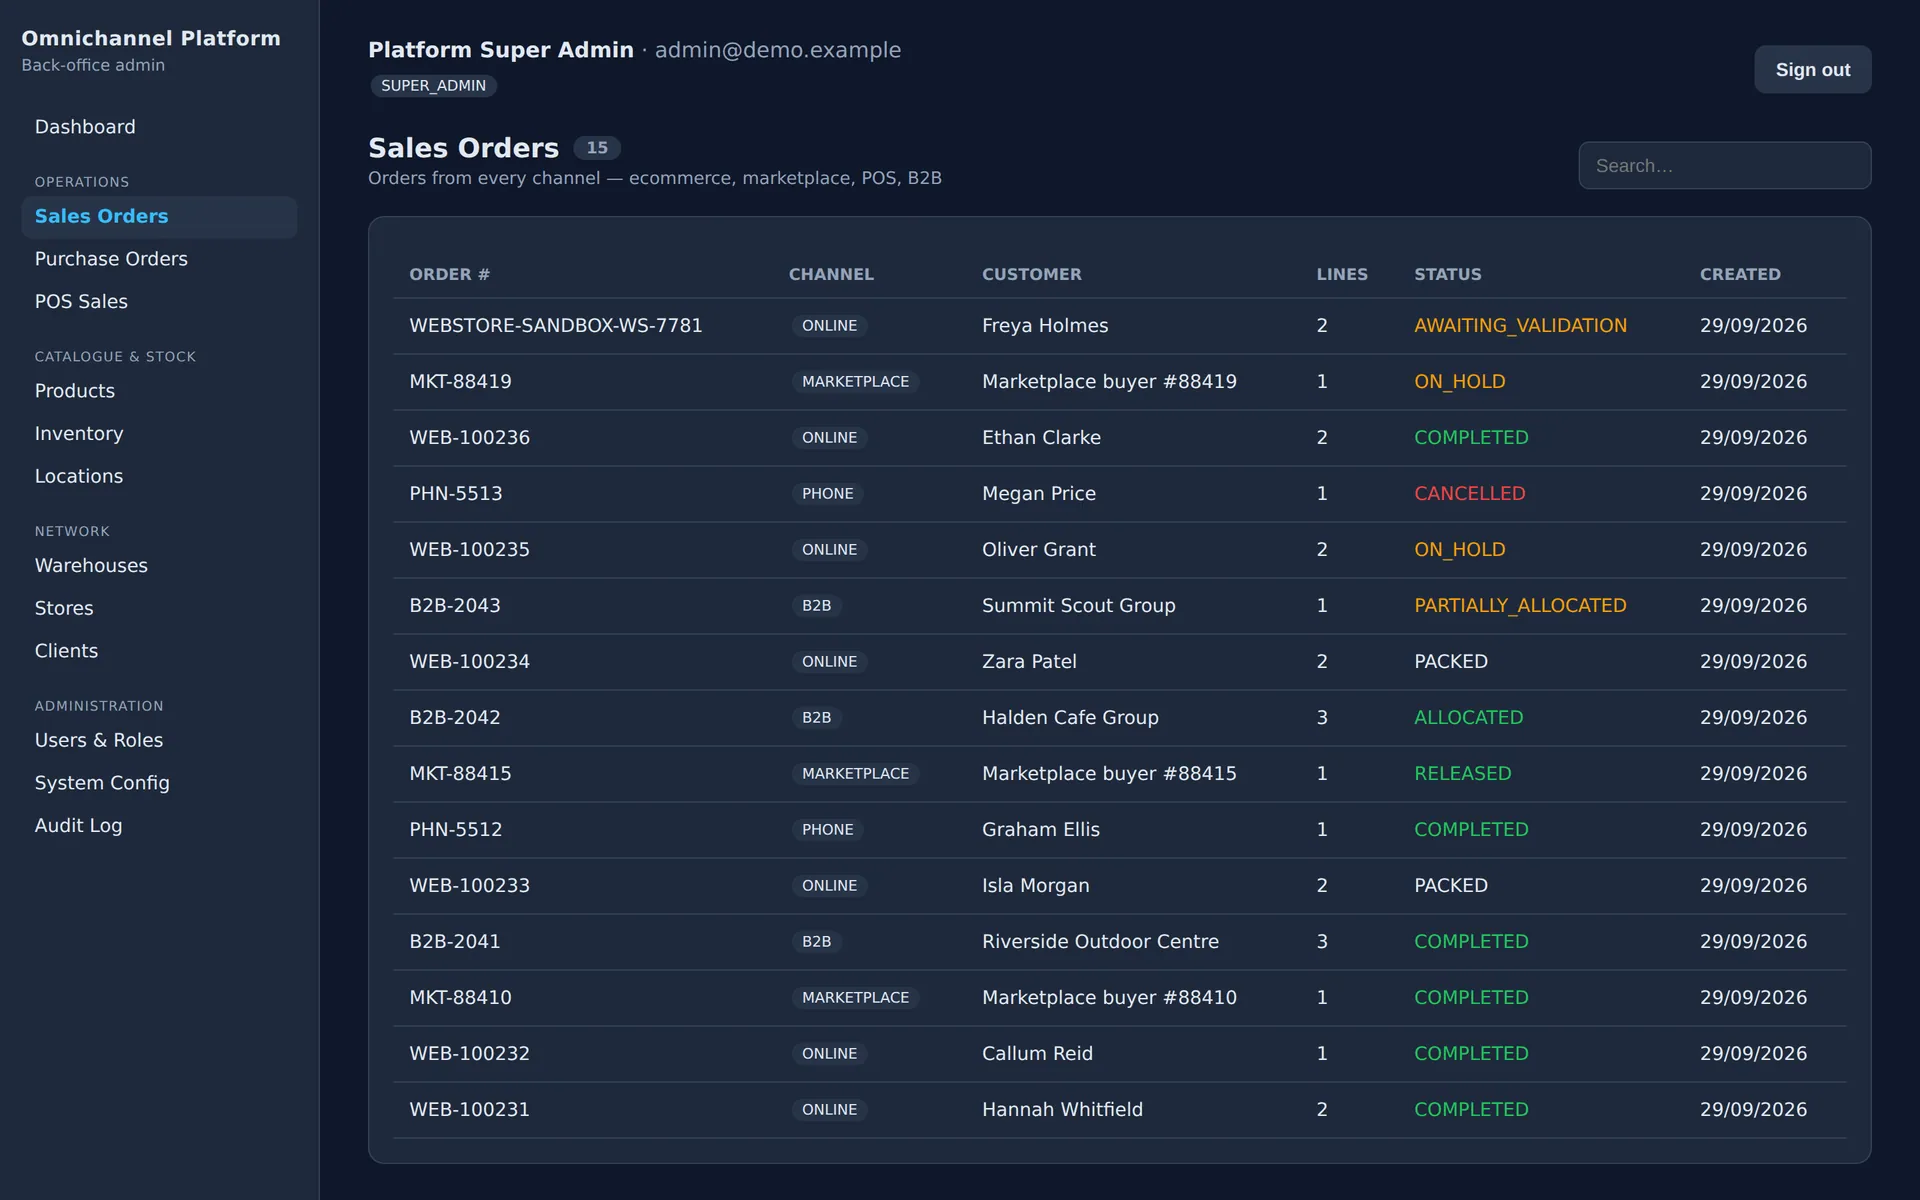
Task: Click the order count badge 15
Action: click(597, 148)
